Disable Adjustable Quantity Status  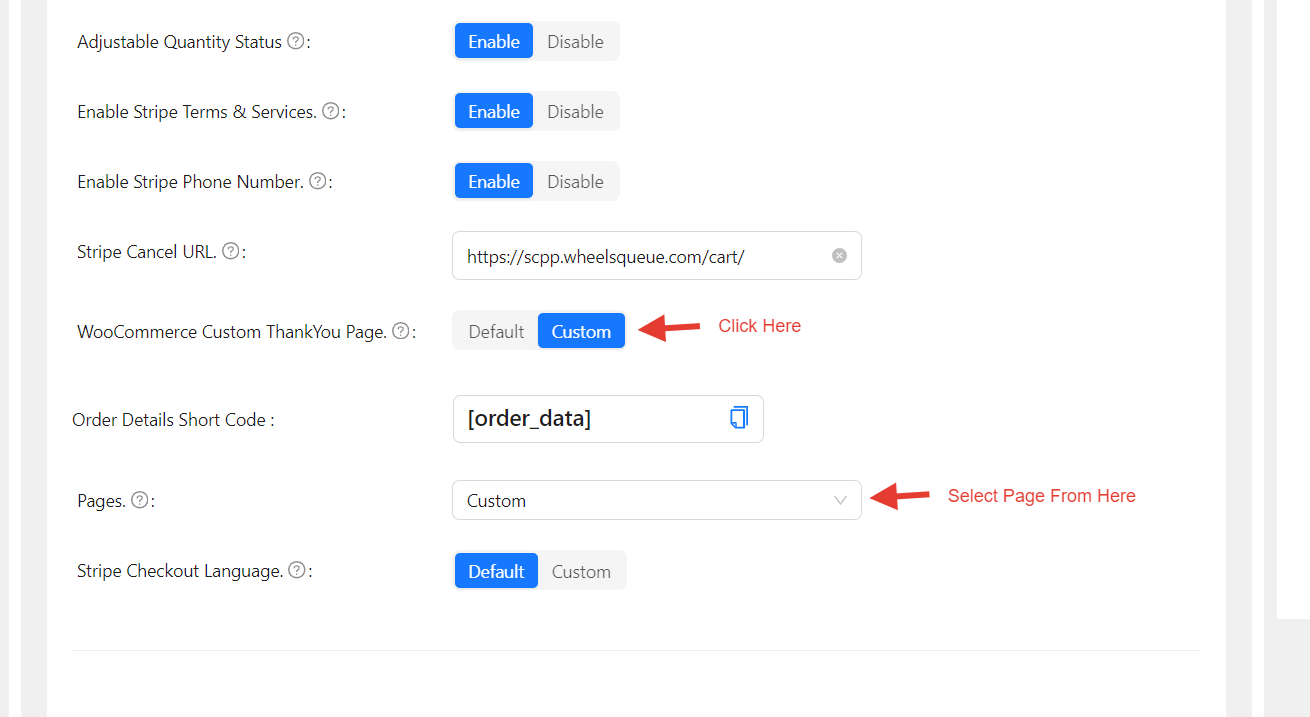(575, 42)
